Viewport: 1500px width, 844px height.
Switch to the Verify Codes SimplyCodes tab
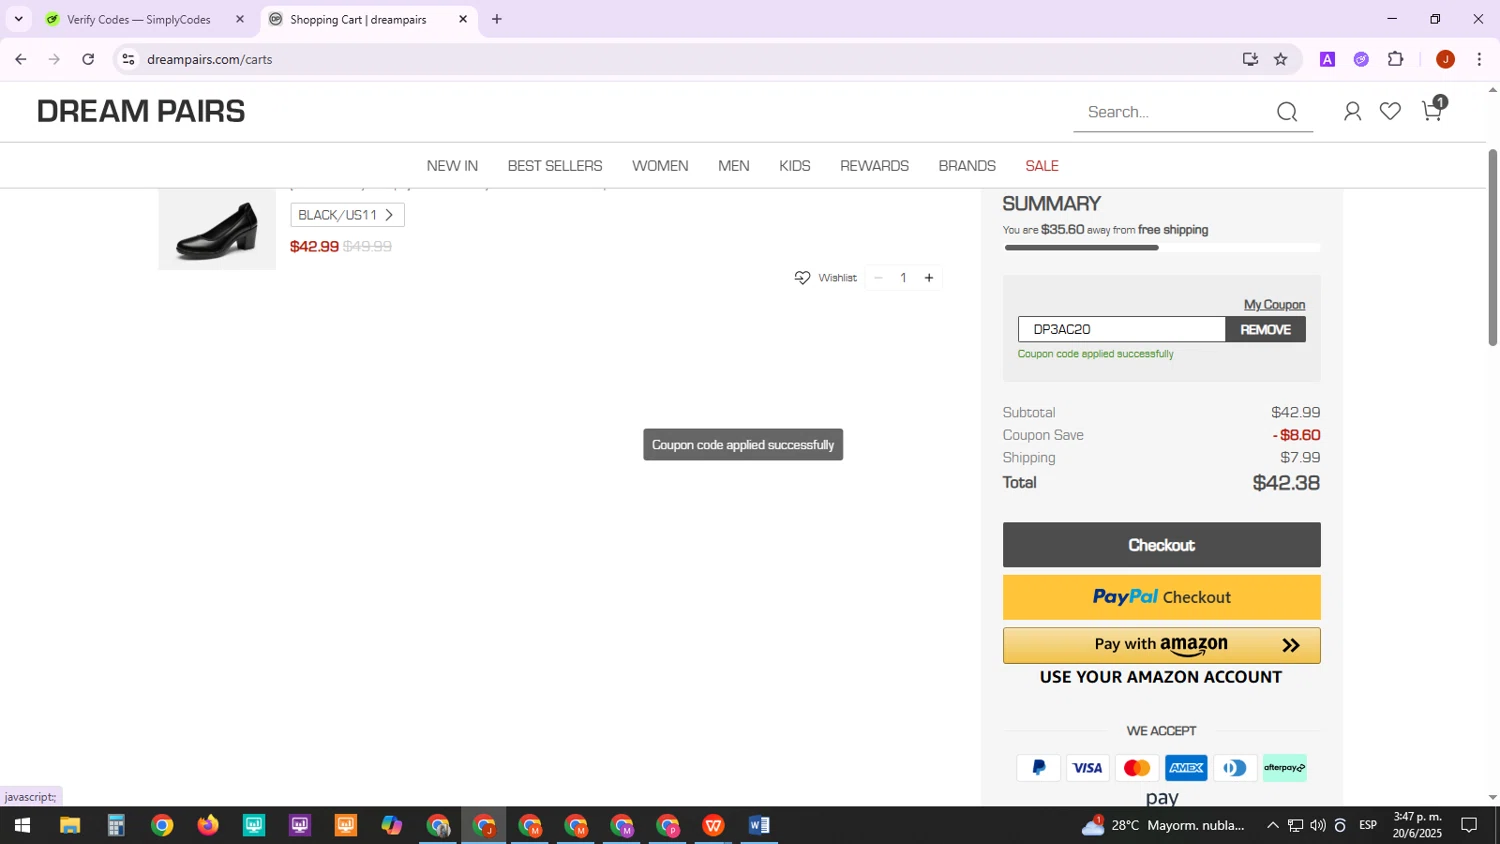(138, 19)
